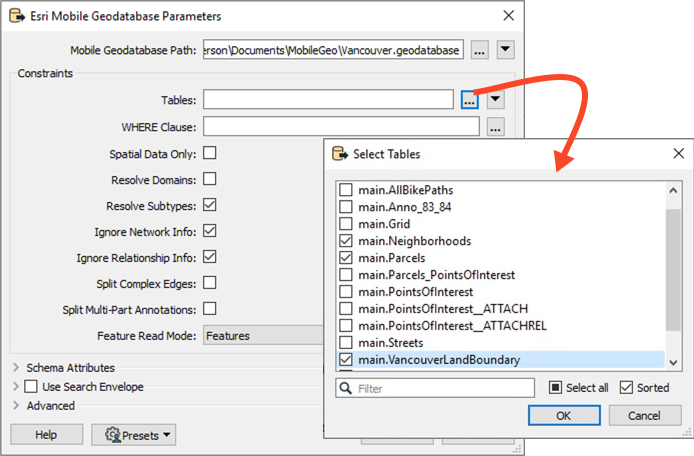Click the WHERE Clause text field
The height and width of the screenshot is (456, 694).
tap(341, 127)
